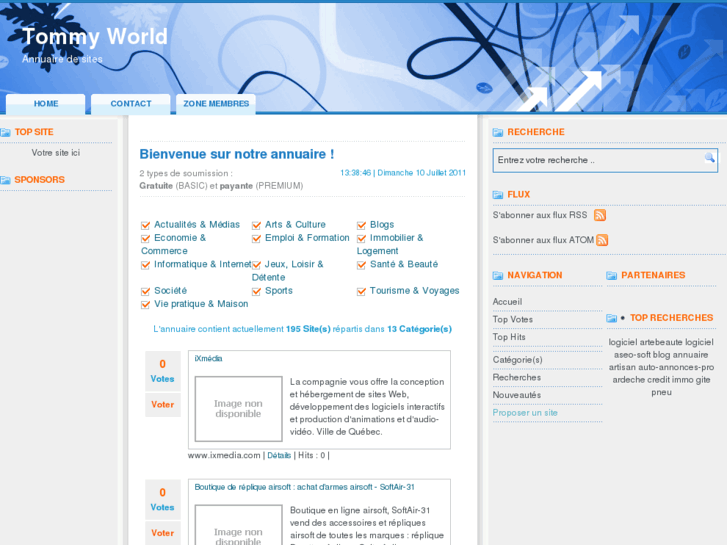Click 'artebeaute' tag in top recherches
The image size is (727, 545).
click(661, 342)
